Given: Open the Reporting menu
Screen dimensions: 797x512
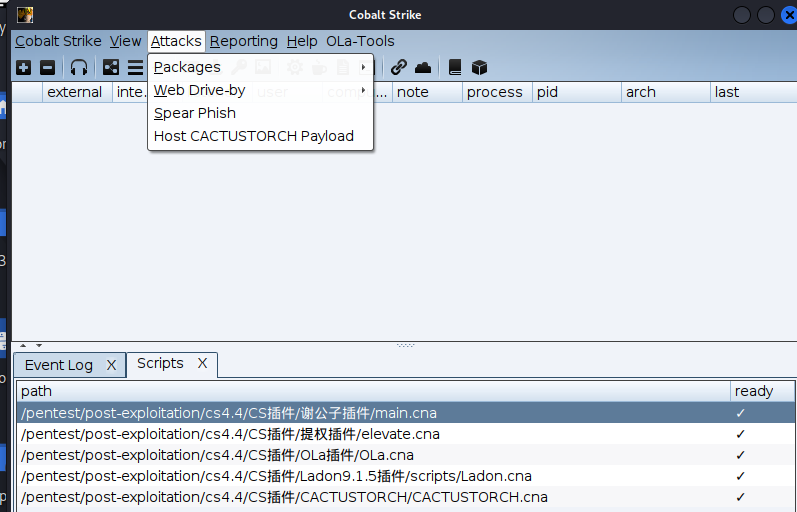Looking at the screenshot, I should (x=243, y=41).
